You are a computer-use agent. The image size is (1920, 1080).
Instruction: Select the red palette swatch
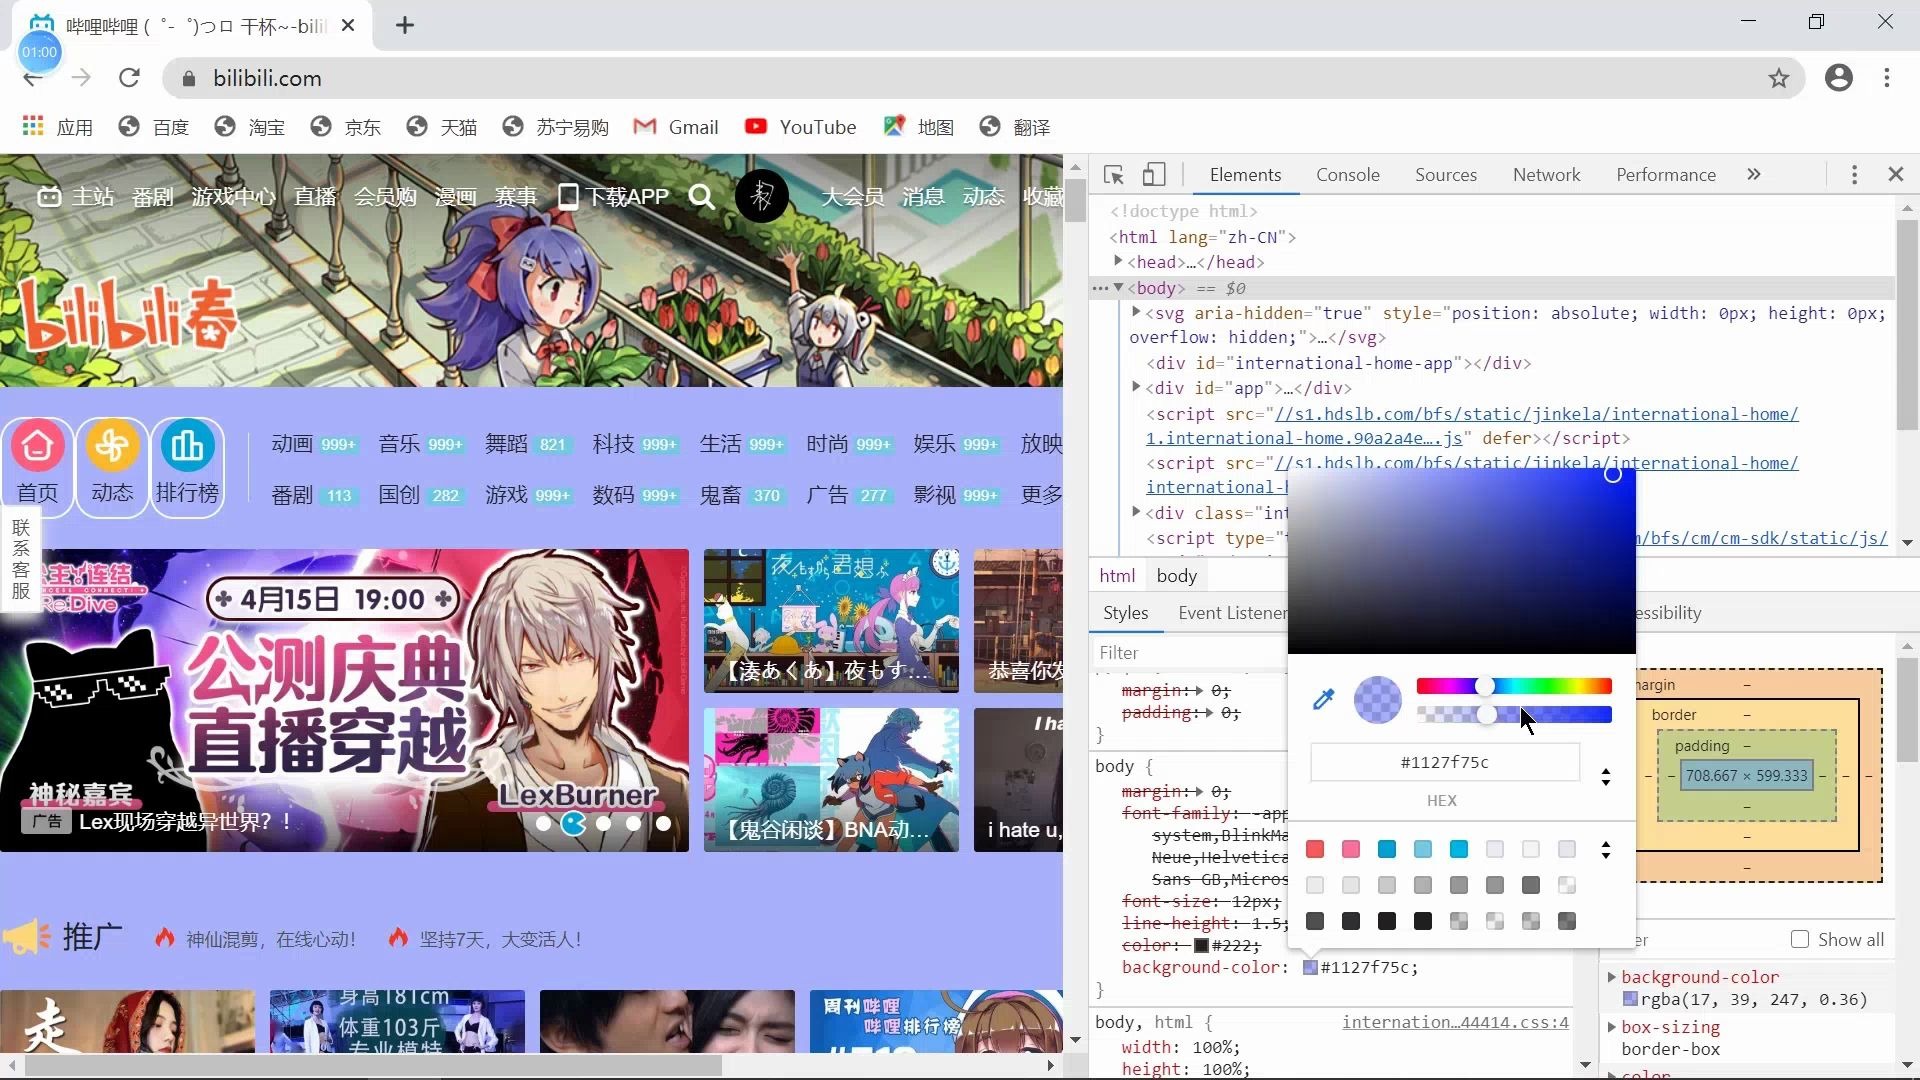[1315, 849]
